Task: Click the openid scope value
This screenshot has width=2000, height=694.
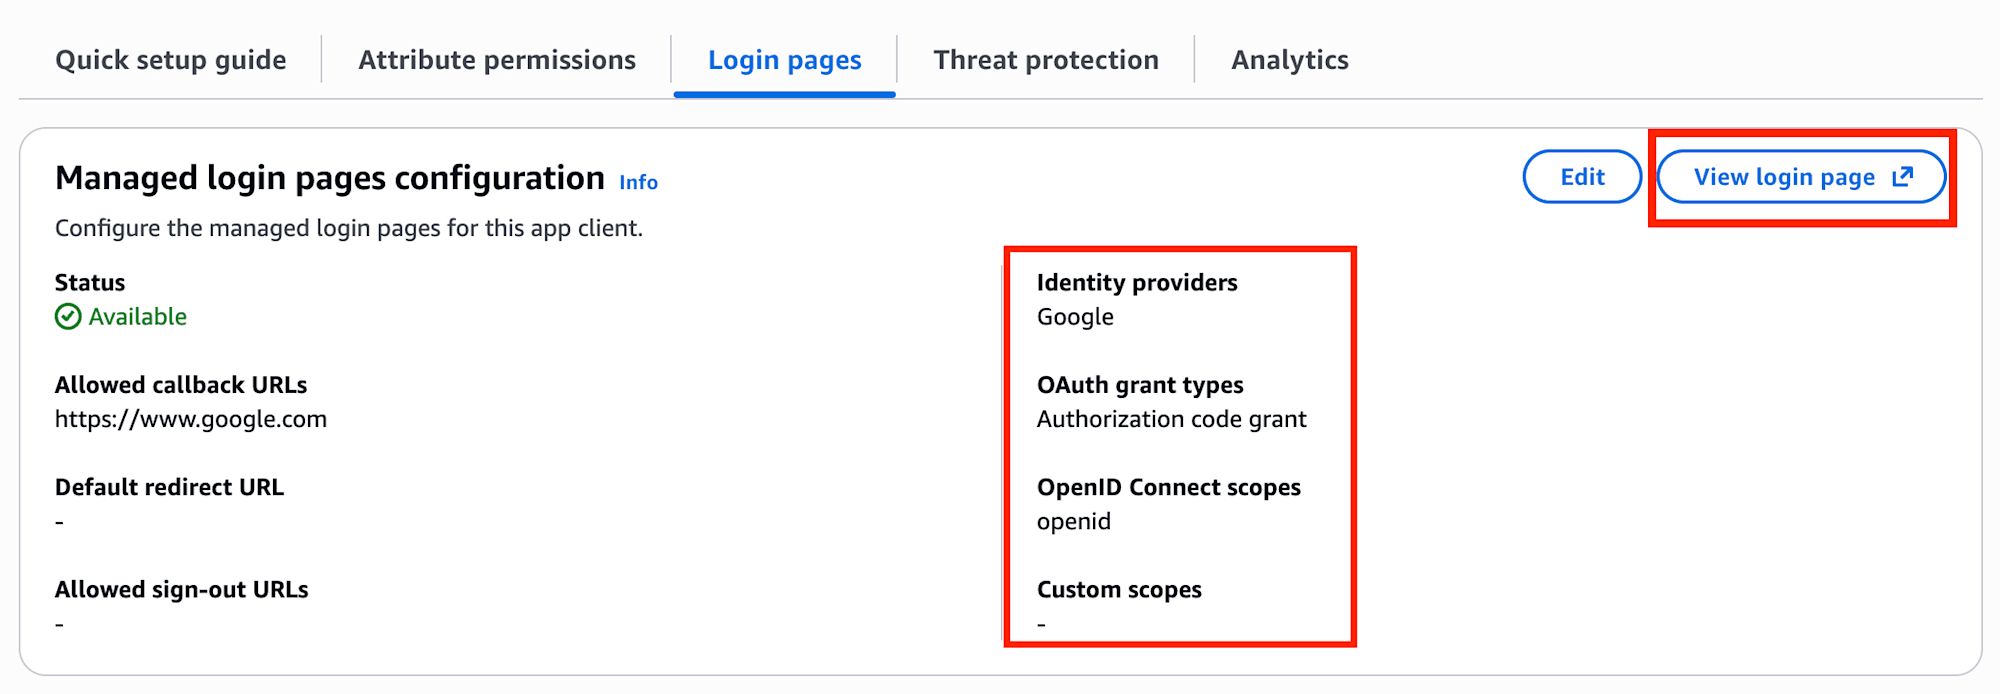Action: 1073,522
